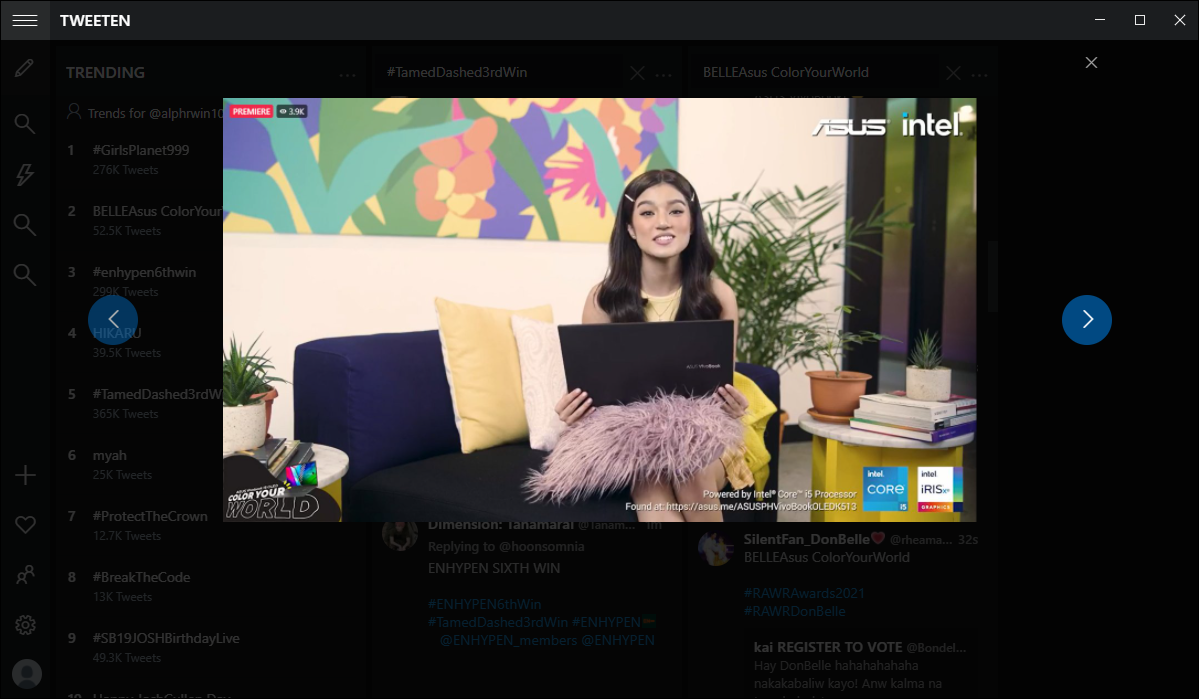Open the accounts people icon in the sidebar

(x=25, y=575)
